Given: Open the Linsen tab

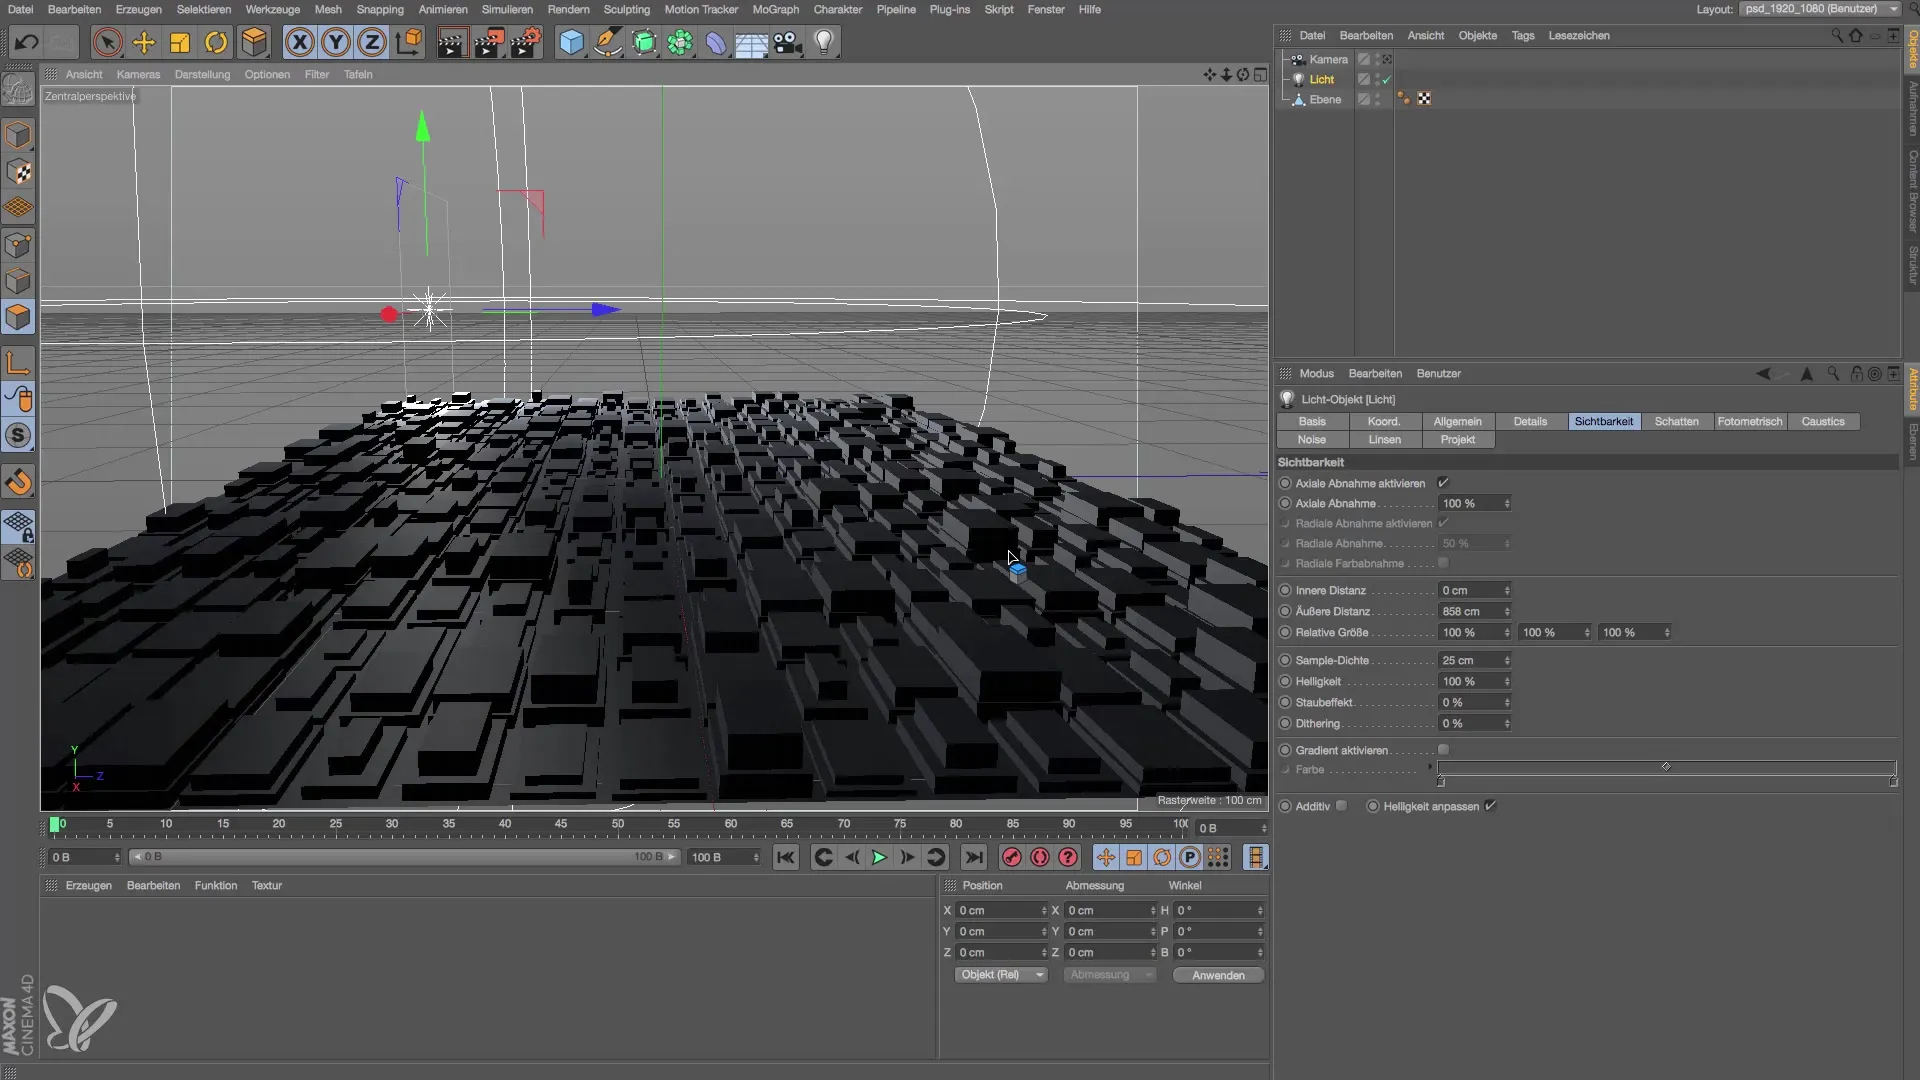Looking at the screenshot, I should (1384, 439).
